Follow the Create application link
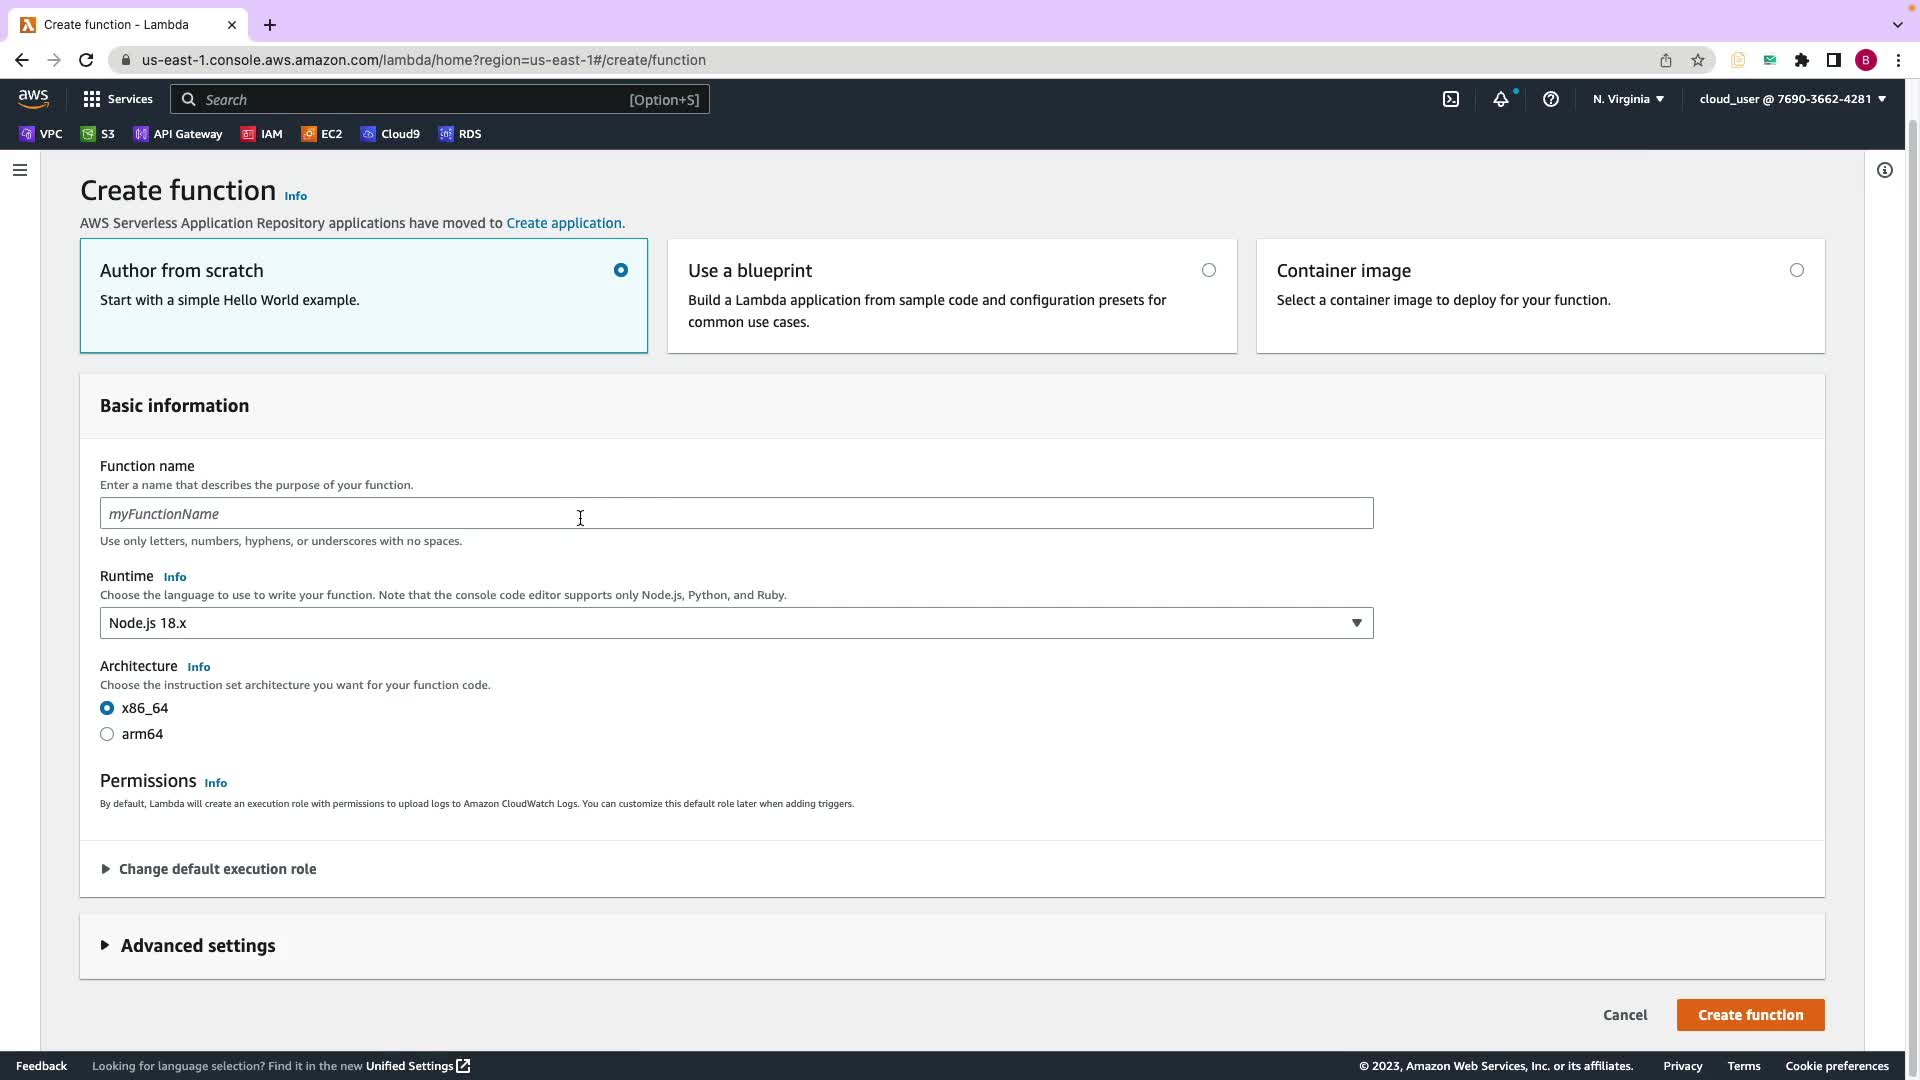Viewport: 1920px width, 1080px height. click(x=564, y=223)
